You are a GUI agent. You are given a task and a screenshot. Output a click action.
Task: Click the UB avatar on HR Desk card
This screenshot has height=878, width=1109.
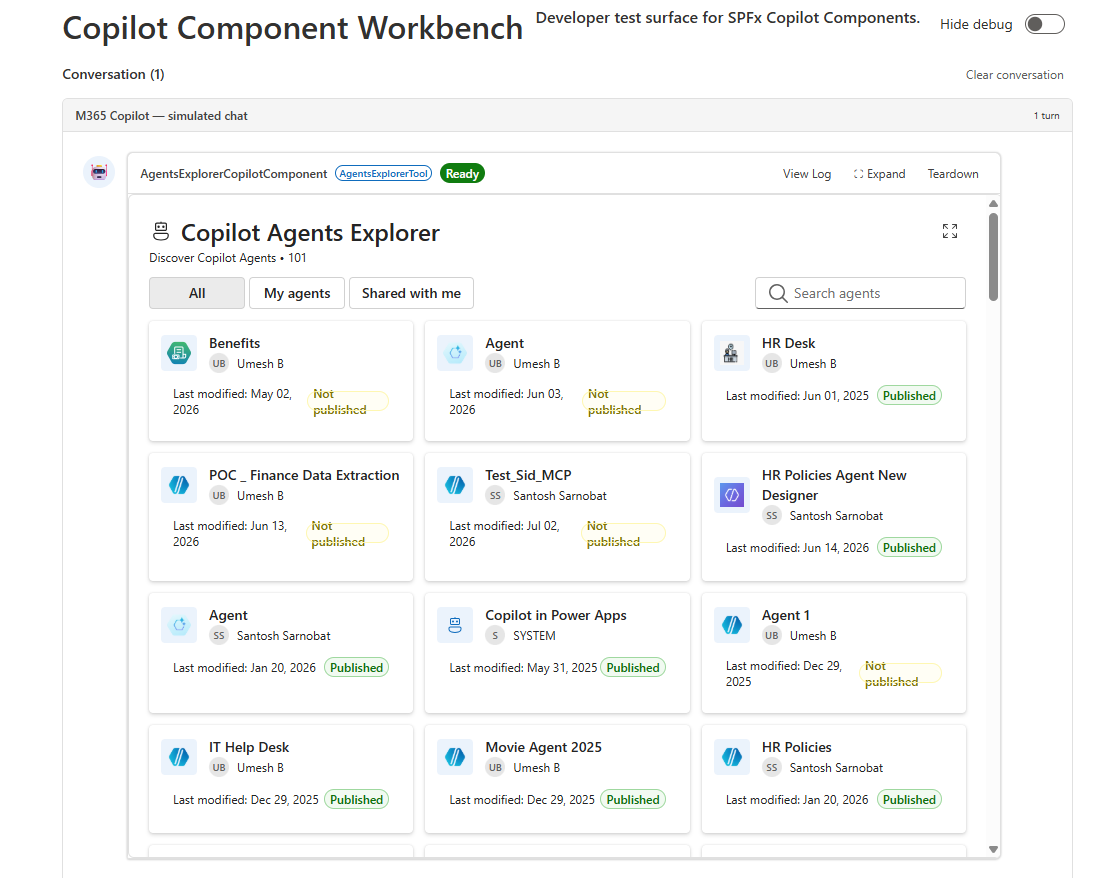pyautogui.click(x=772, y=364)
